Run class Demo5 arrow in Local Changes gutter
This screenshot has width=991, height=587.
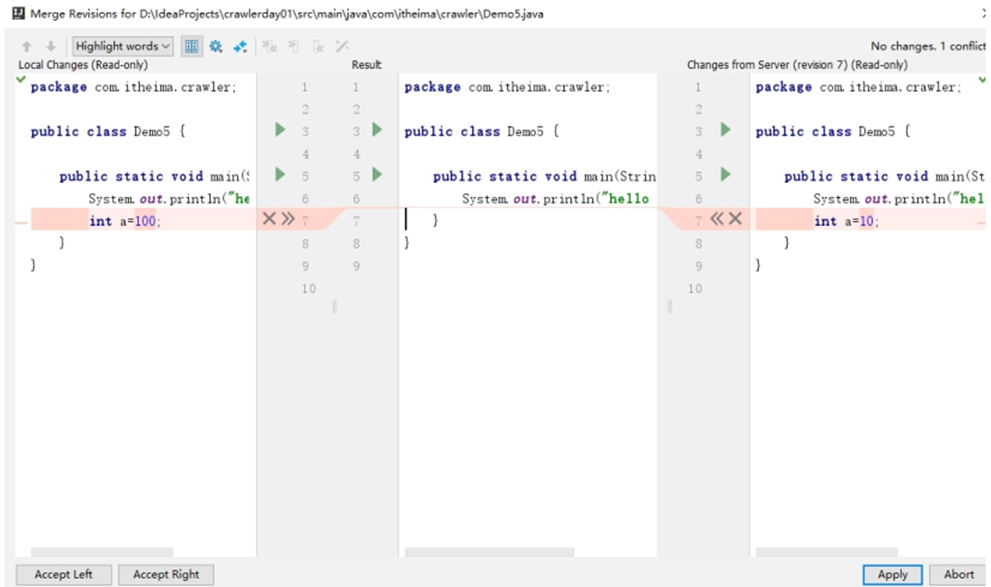[x=280, y=130]
